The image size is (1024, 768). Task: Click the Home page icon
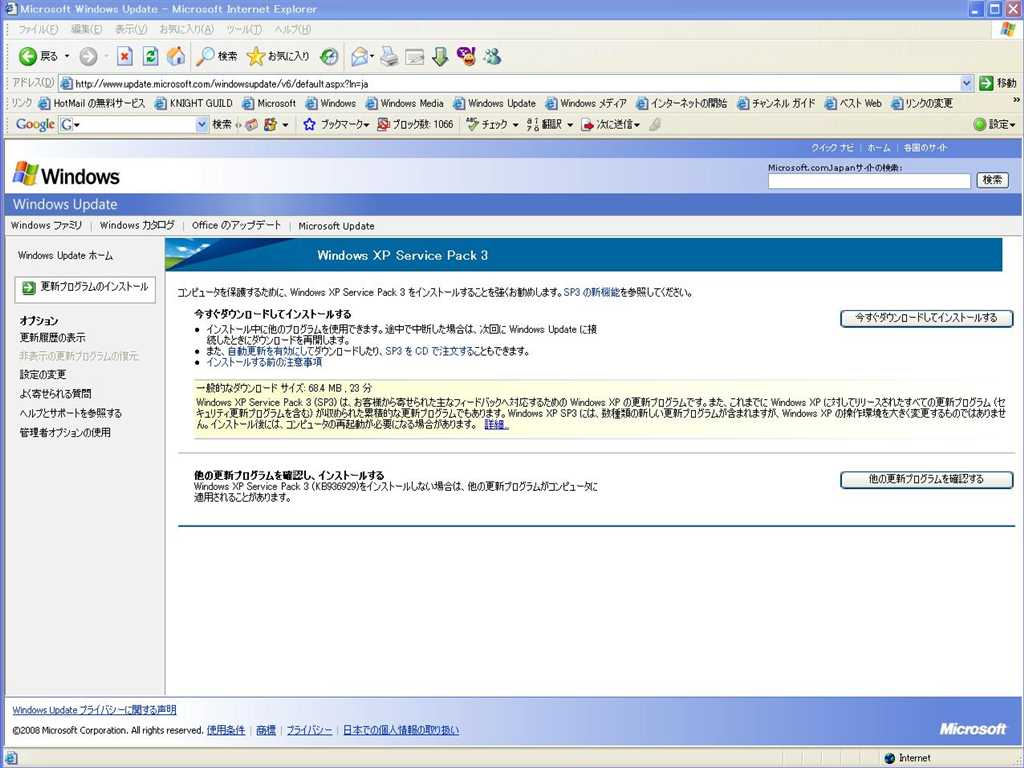[176, 57]
